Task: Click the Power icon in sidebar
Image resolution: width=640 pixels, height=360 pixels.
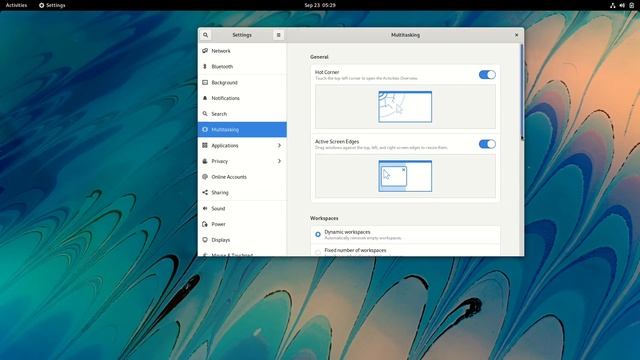Action: pyautogui.click(x=205, y=224)
